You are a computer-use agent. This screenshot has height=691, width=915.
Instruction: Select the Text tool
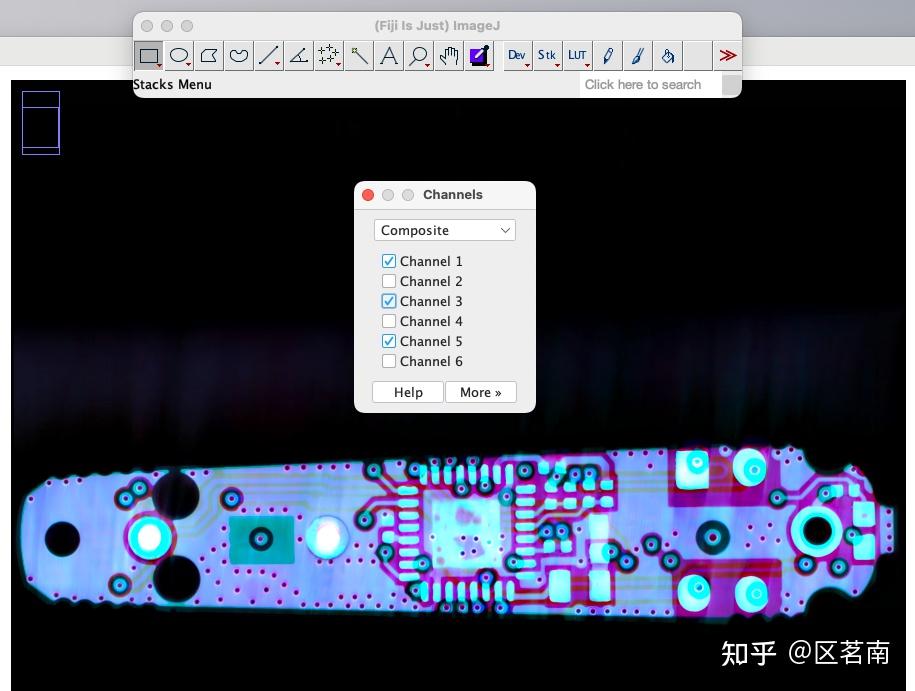388,55
